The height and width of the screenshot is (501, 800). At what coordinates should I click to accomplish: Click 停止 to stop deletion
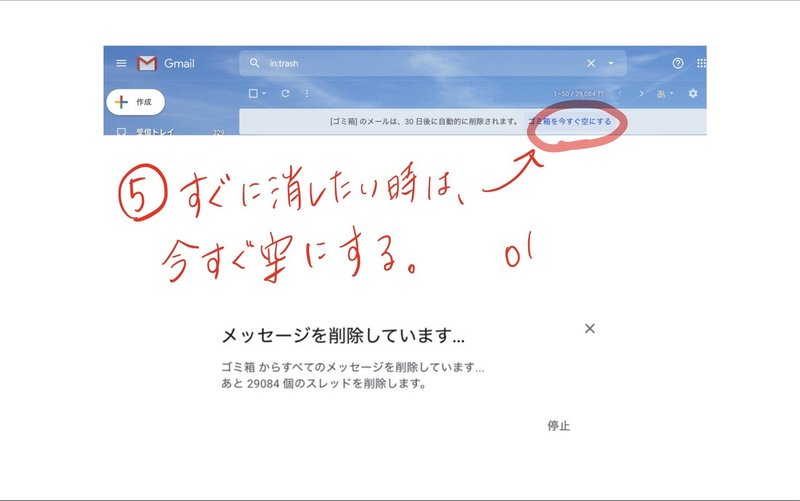coord(559,425)
